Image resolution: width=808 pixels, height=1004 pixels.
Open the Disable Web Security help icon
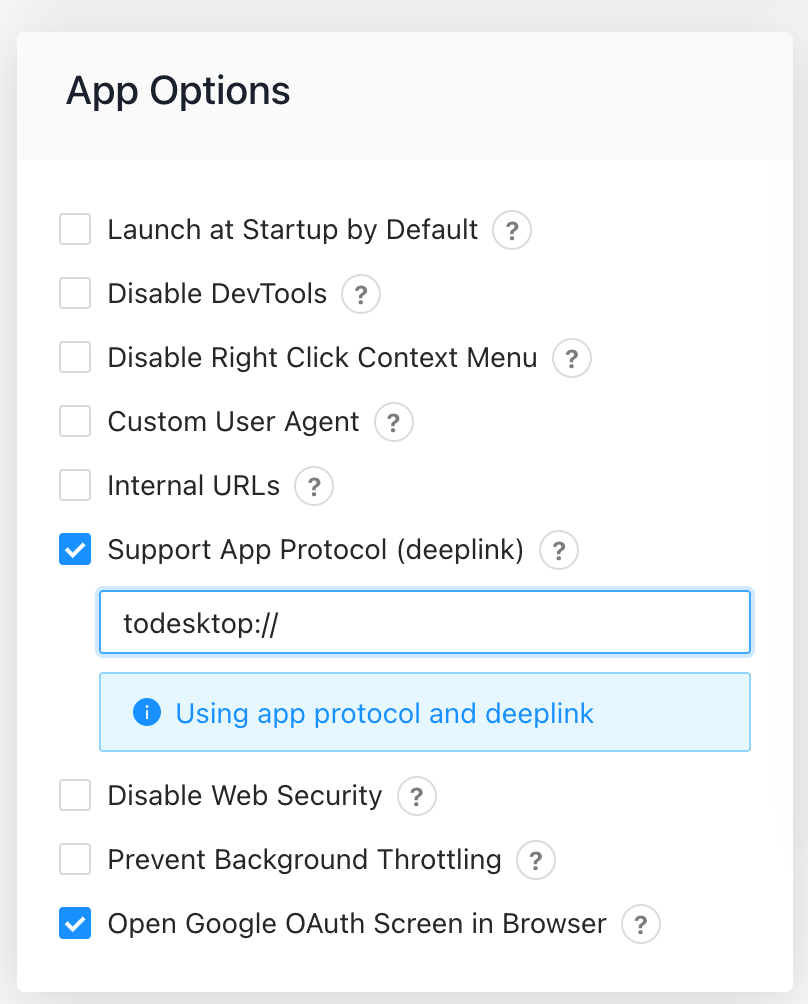coord(416,796)
